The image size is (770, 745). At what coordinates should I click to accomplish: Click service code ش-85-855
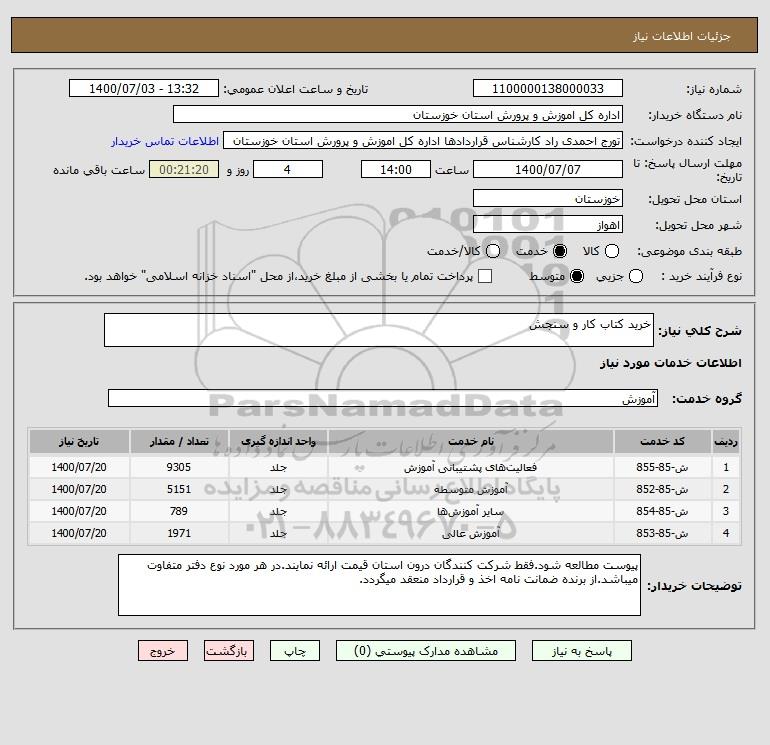[x=662, y=467]
